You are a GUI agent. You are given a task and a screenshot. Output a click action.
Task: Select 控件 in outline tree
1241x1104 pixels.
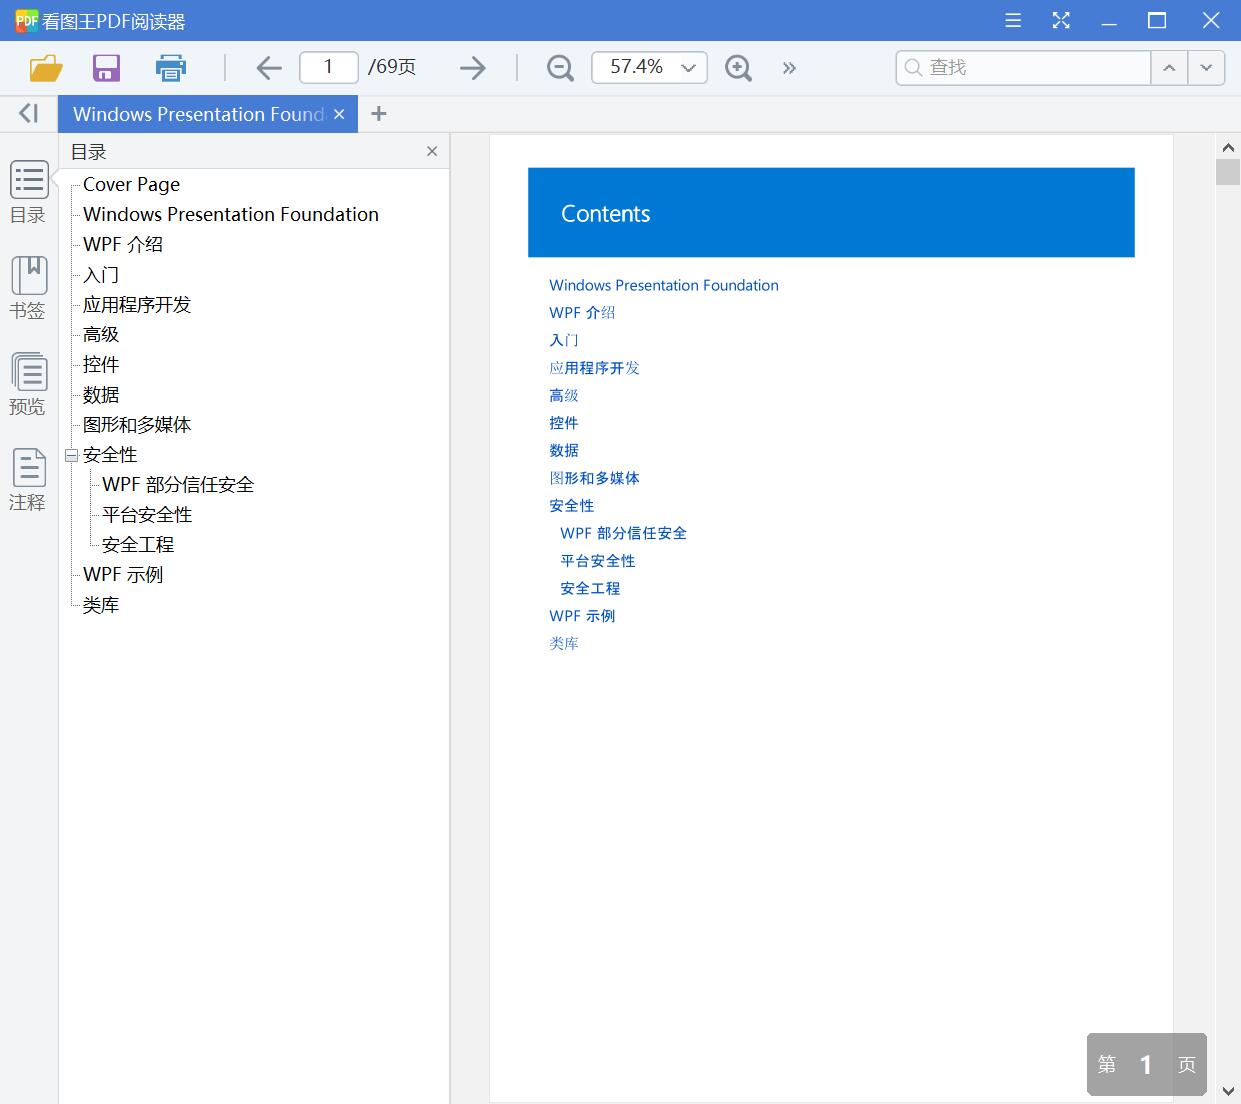point(101,364)
